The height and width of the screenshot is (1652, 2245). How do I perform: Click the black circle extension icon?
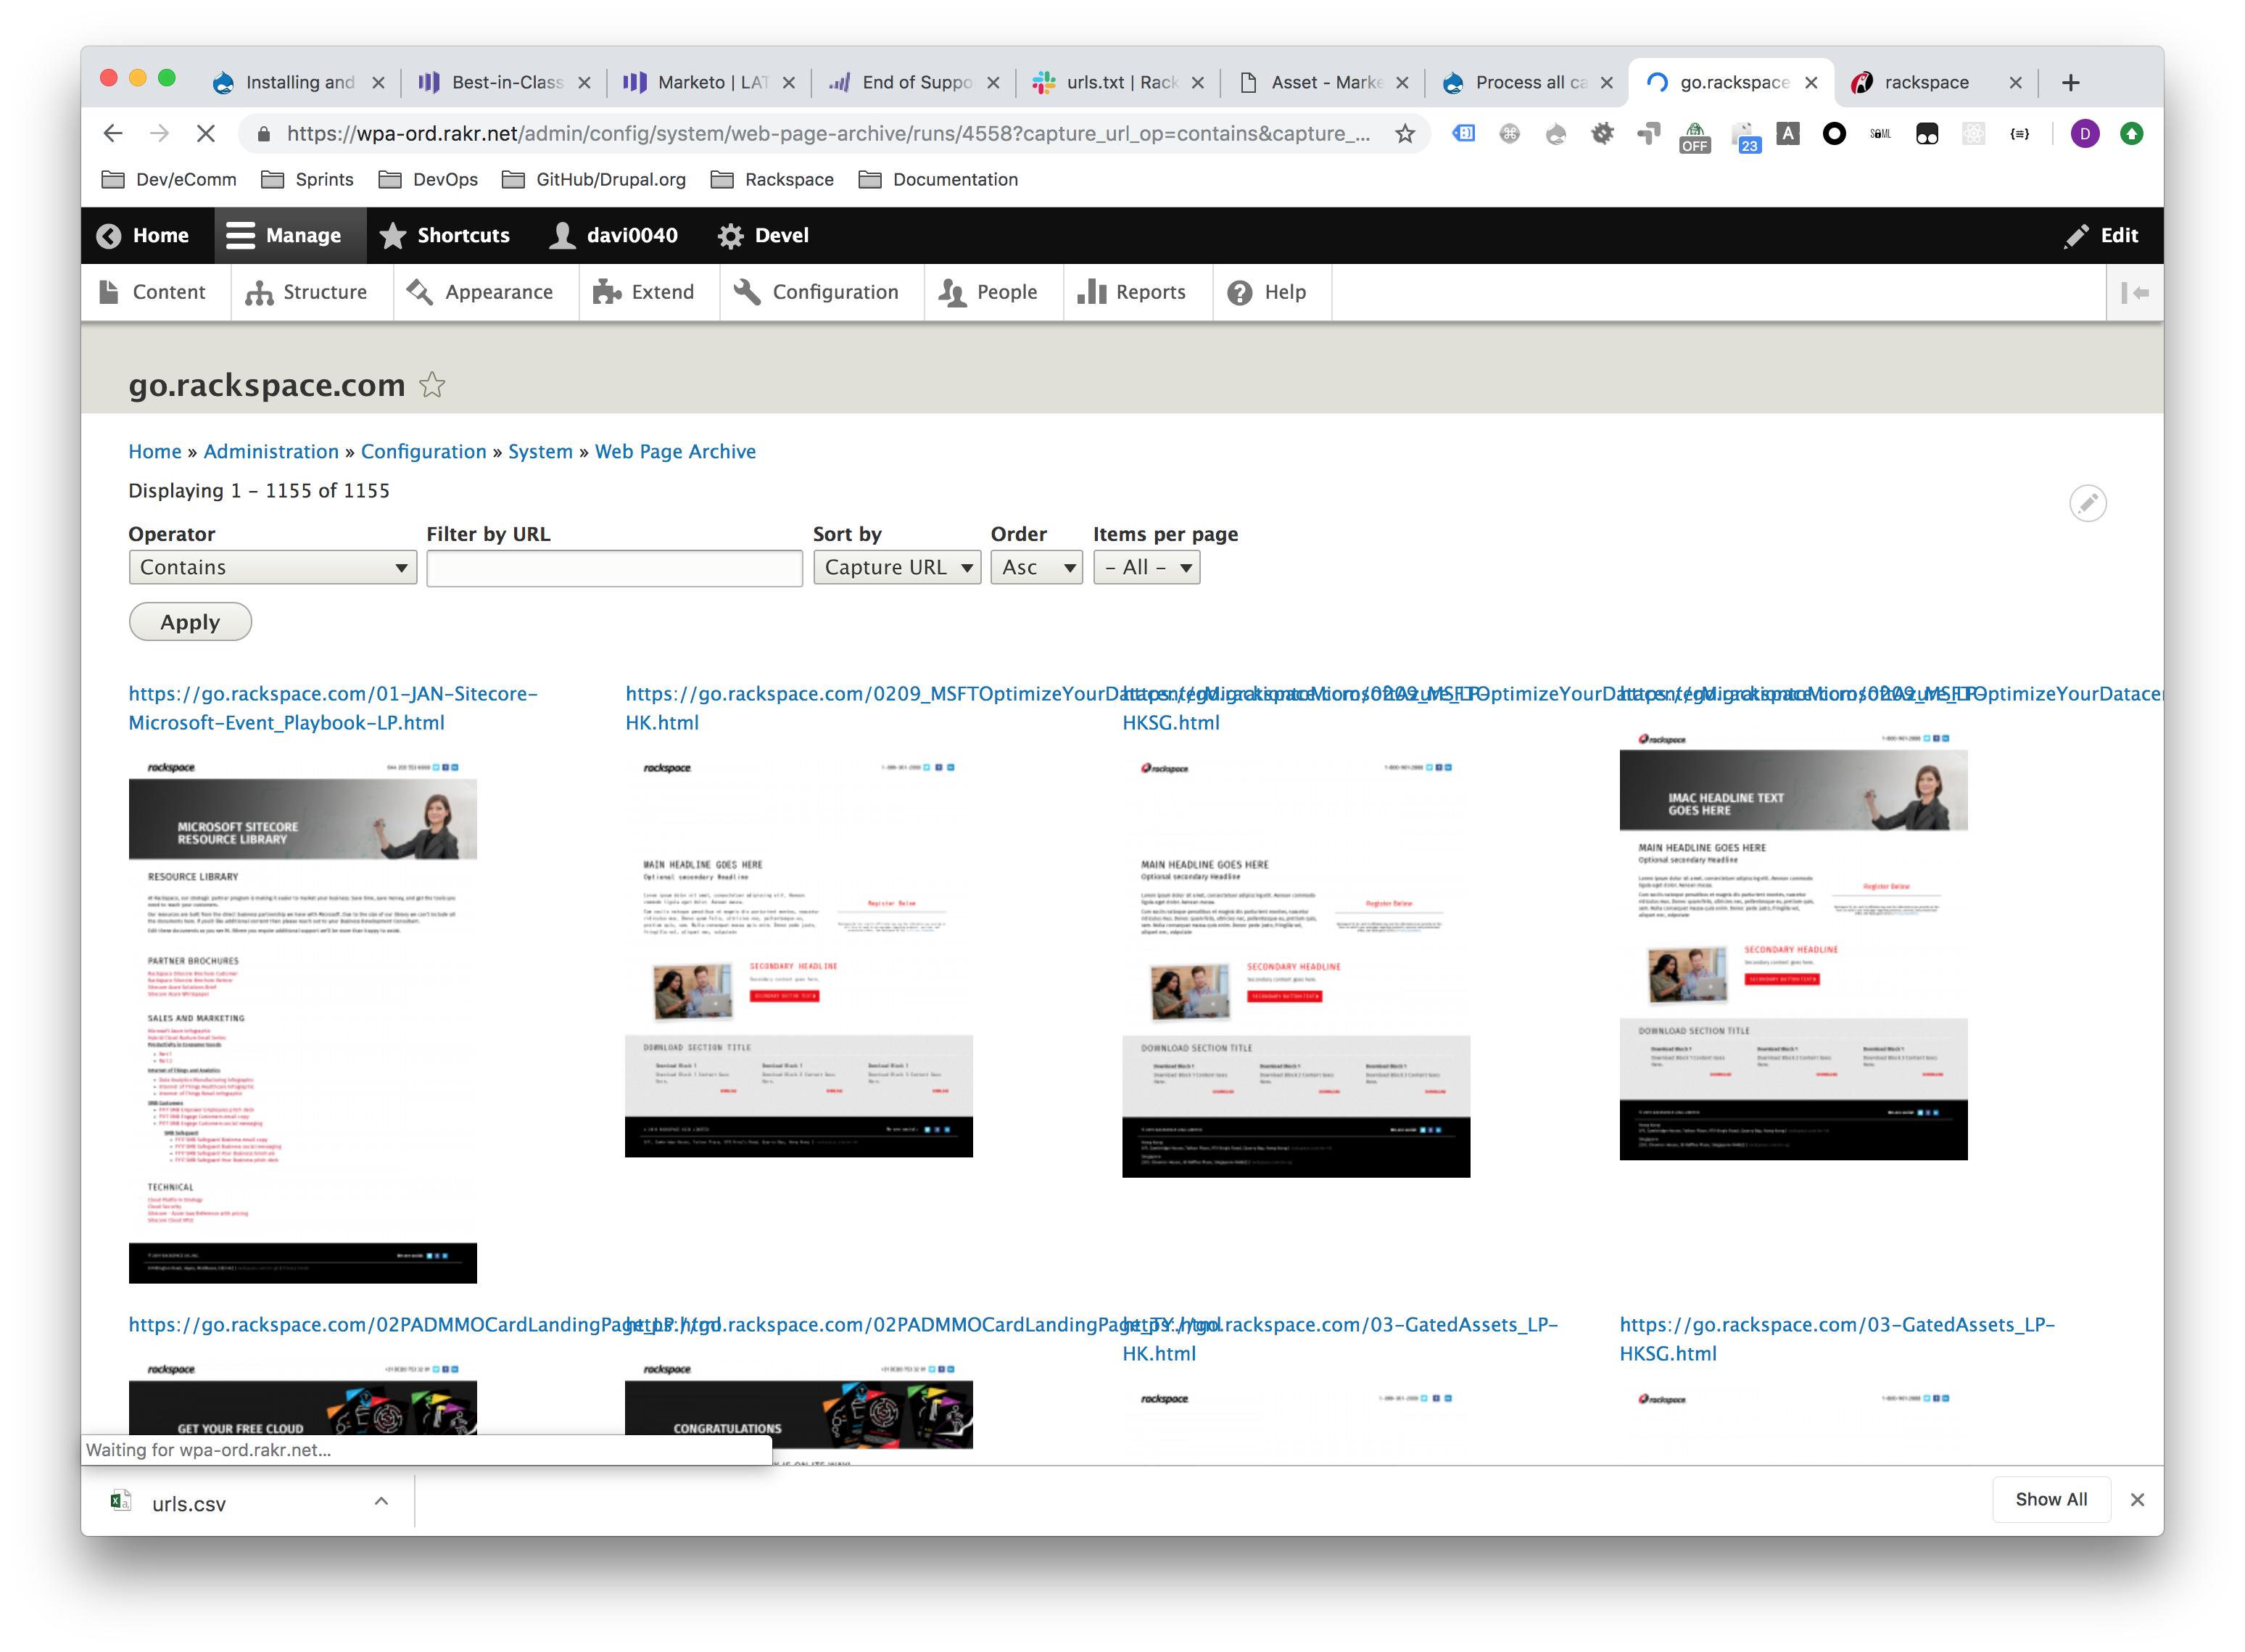(x=1834, y=133)
